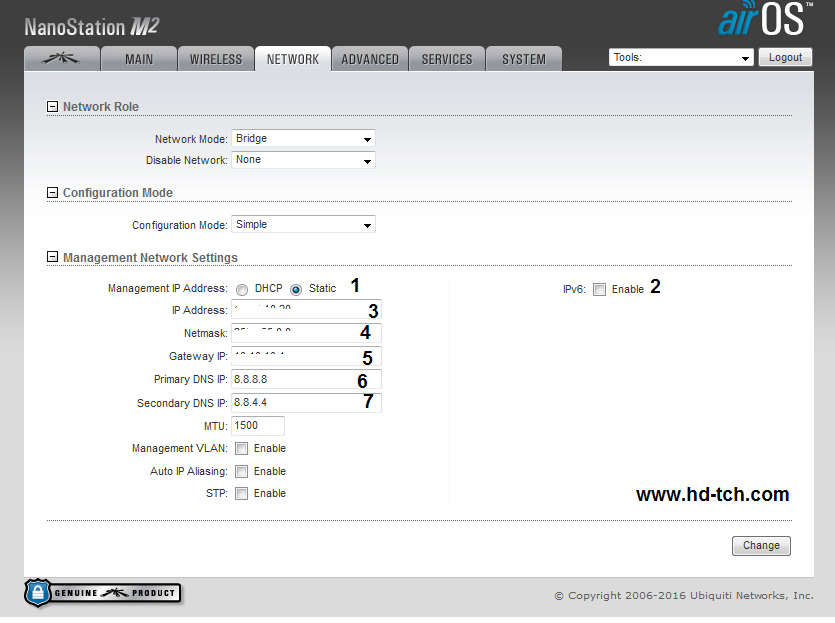
Task: Enable the Management VLAN checkbox
Action: tap(241, 449)
